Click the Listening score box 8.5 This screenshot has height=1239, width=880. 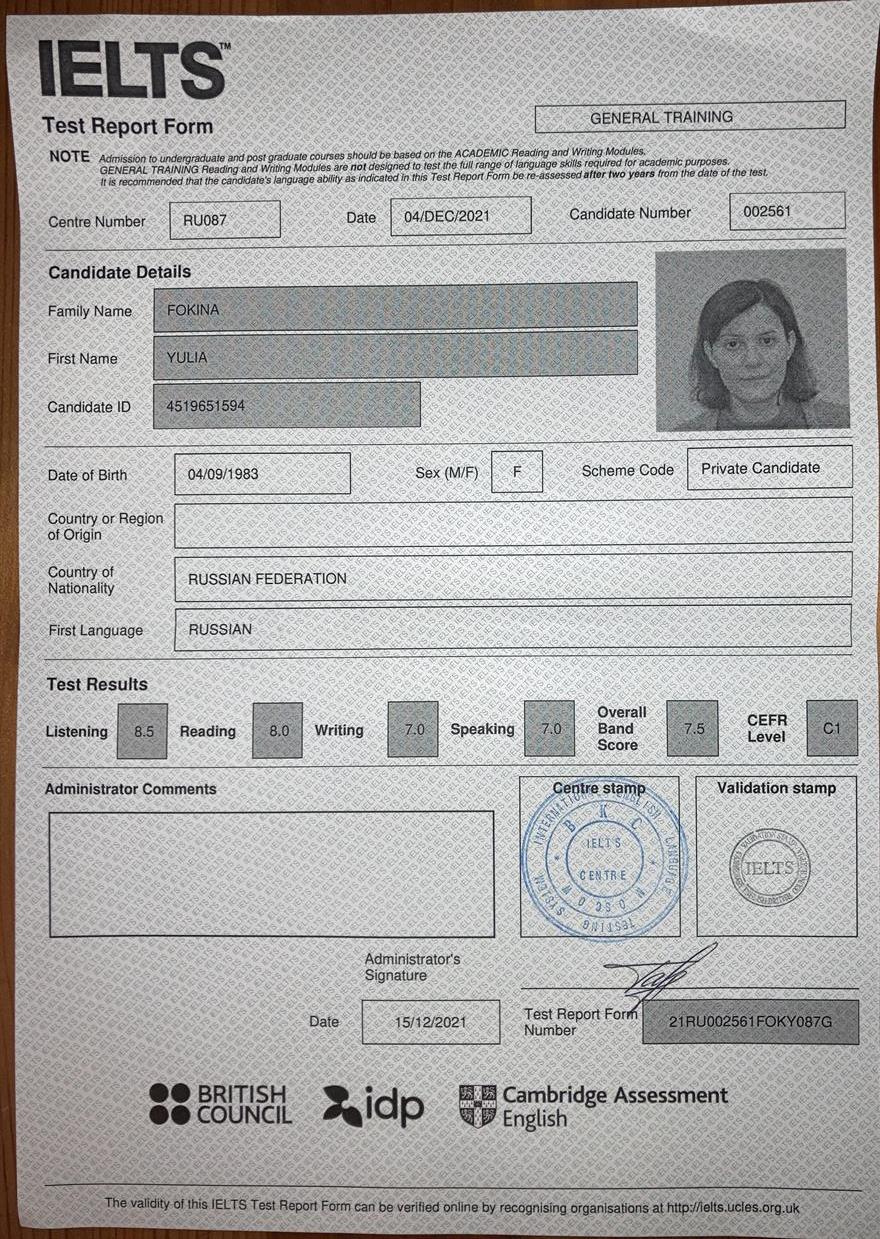point(143,731)
